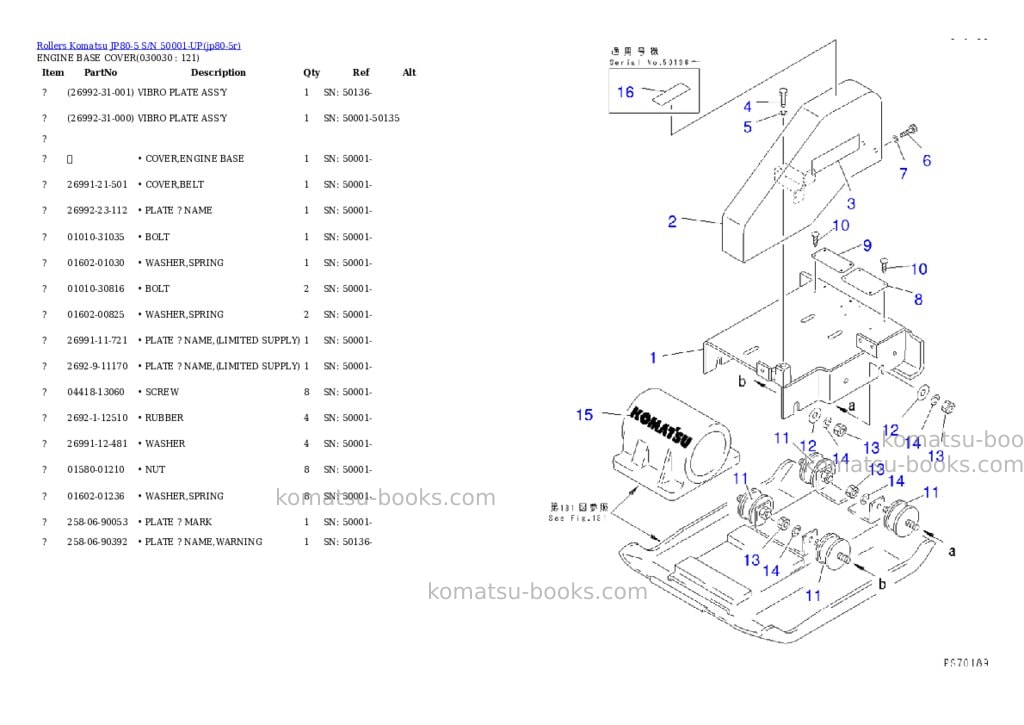Click the Item column header
The image size is (1024, 725).
(x=53, y=72)
